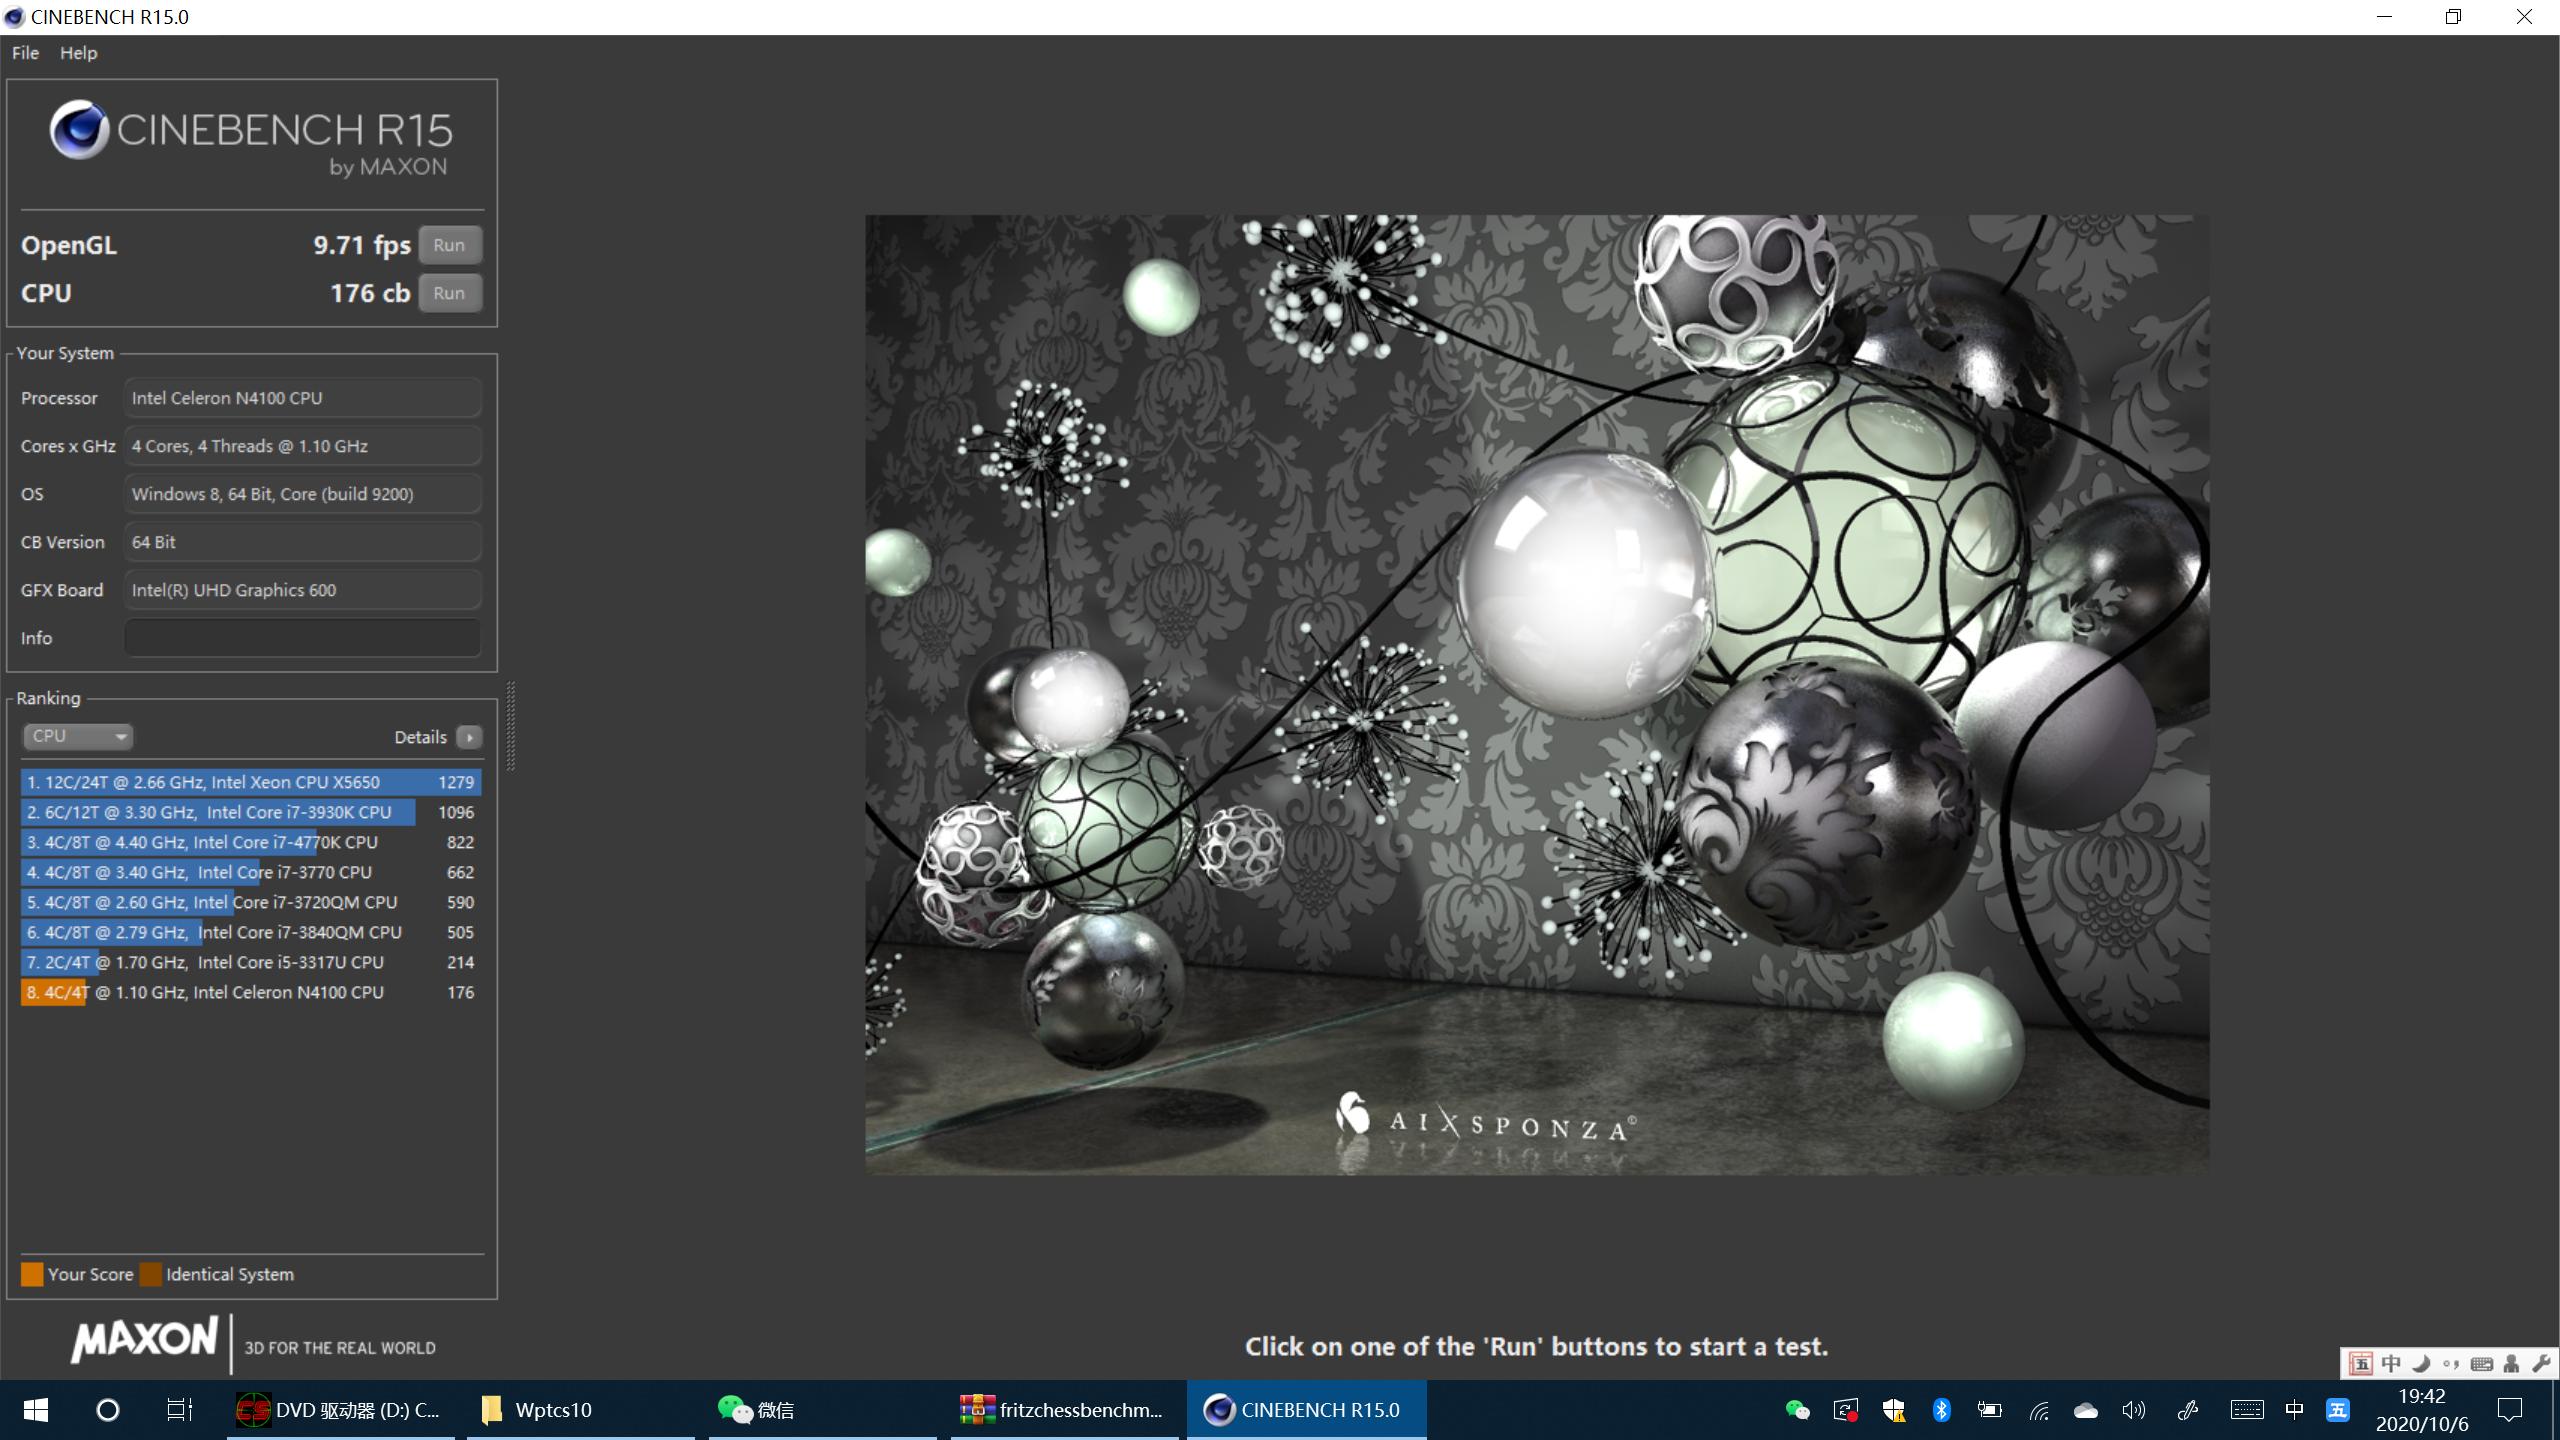The width and height of the screenshot is (2560, 1440).
Task: Open Task View on the taskbar
Action: coord(179,1410)
